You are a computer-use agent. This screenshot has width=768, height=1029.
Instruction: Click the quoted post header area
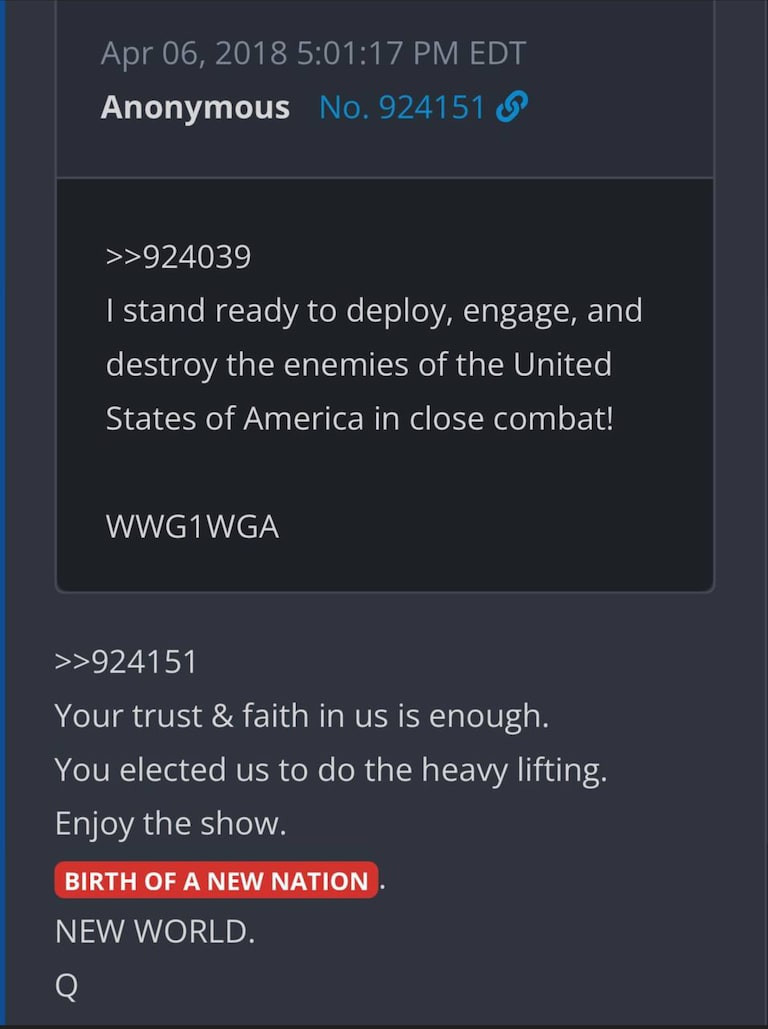[385, 89]
